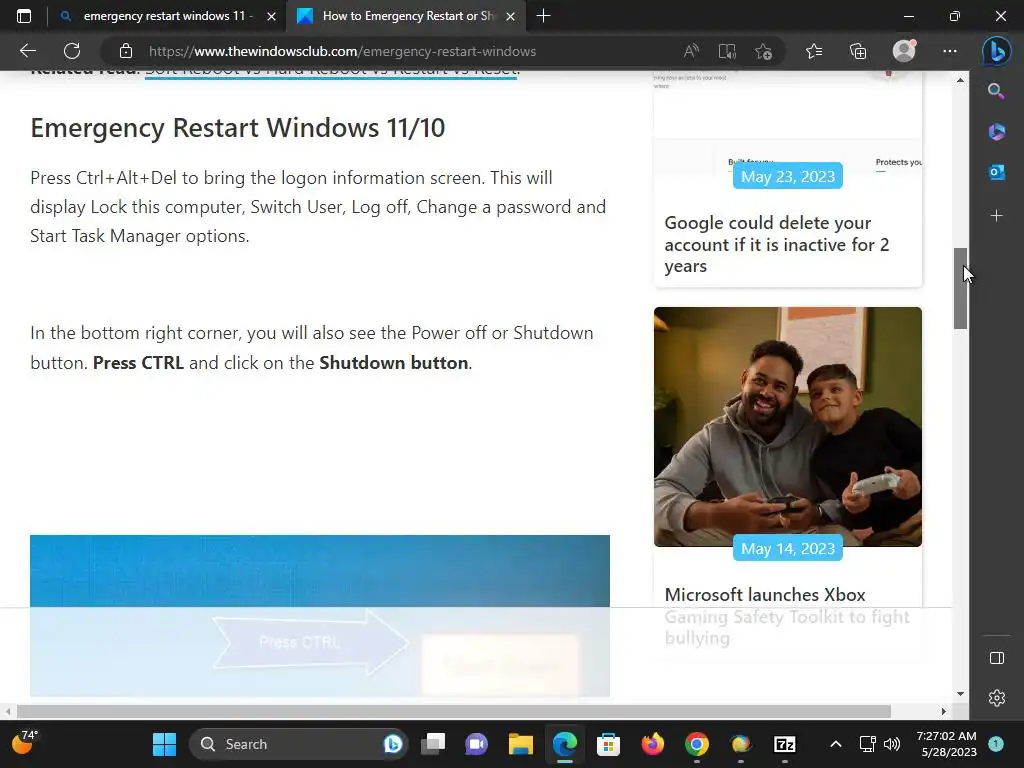Click the vertical scrollbar thumb
This screenshot has width=1024, height=768.
pyautogui.click(x=960, y=288)
